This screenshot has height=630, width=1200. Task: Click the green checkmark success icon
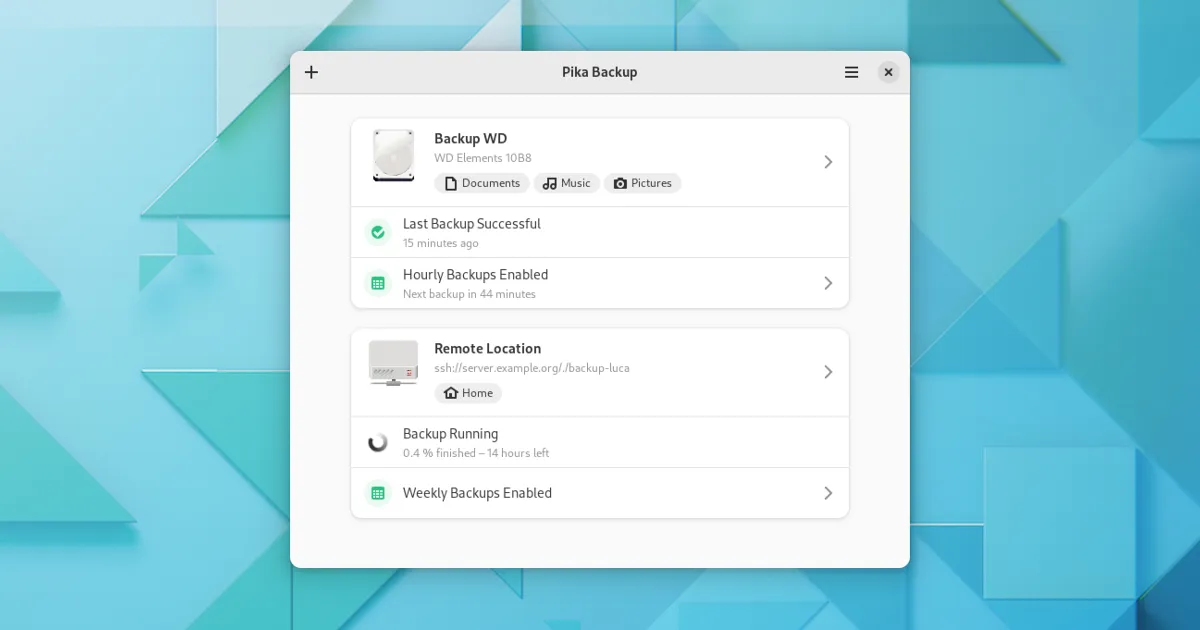[x=378, y=232]
